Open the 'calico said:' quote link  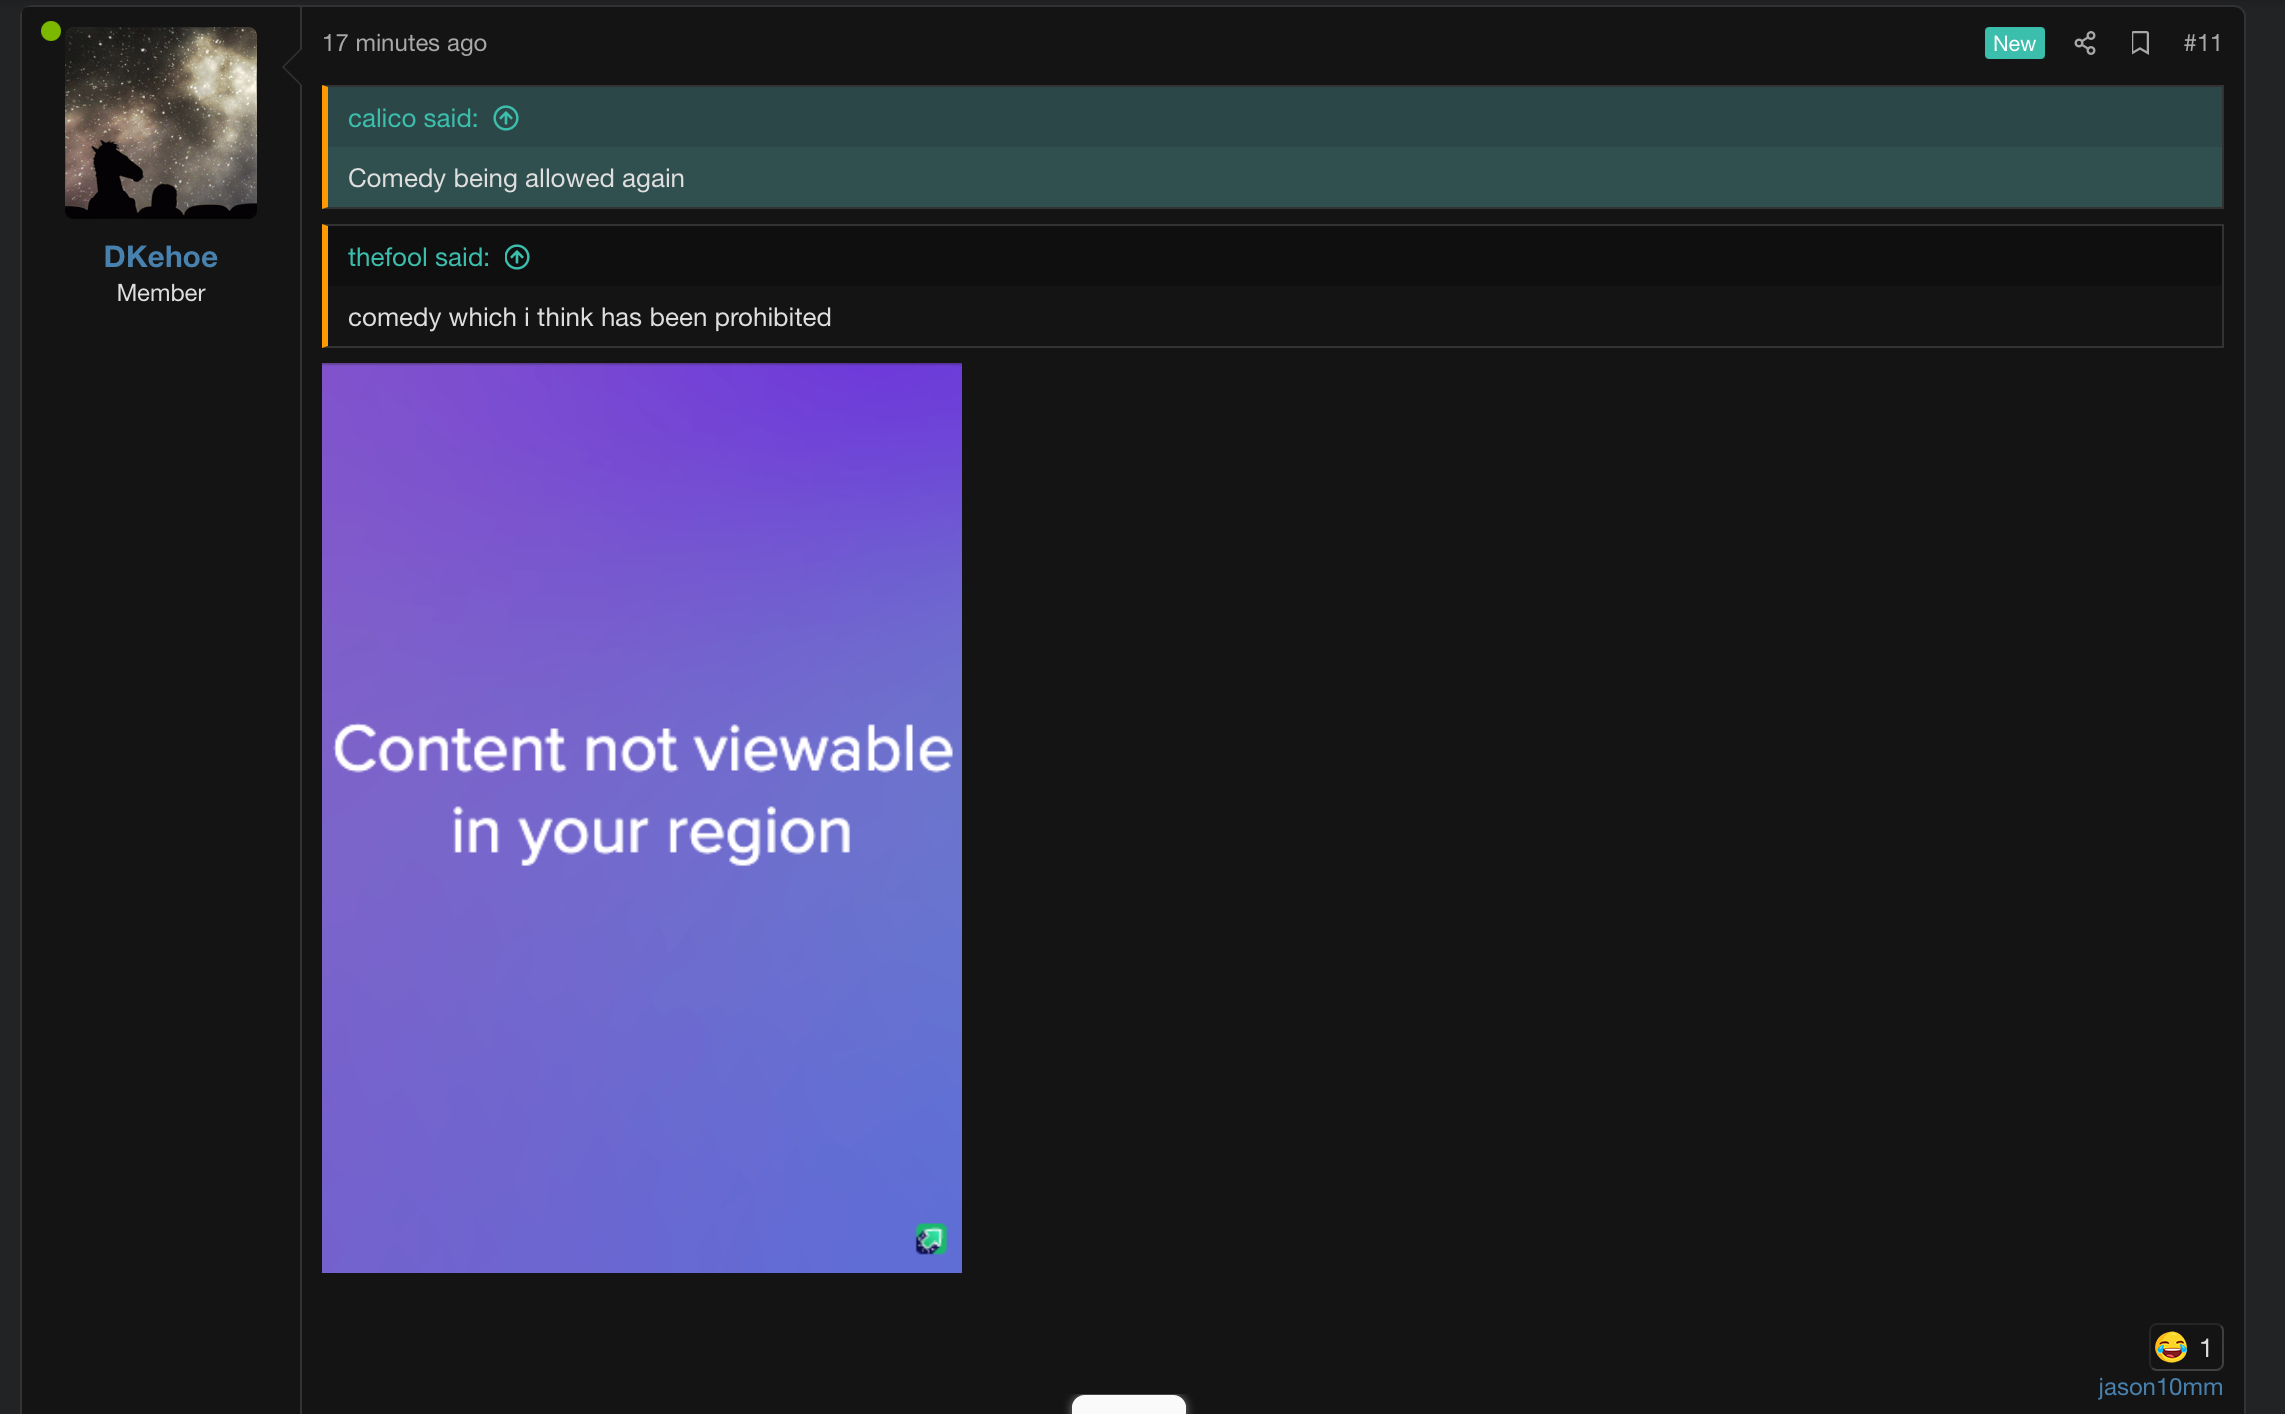413,118
